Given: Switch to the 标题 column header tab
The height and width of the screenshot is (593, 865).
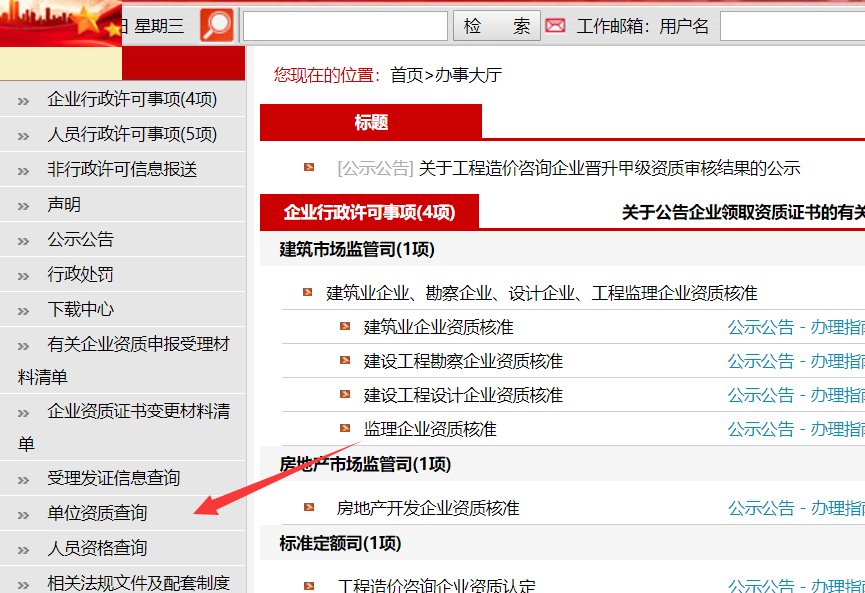Looking at the screenshot, I should (370, 120).
